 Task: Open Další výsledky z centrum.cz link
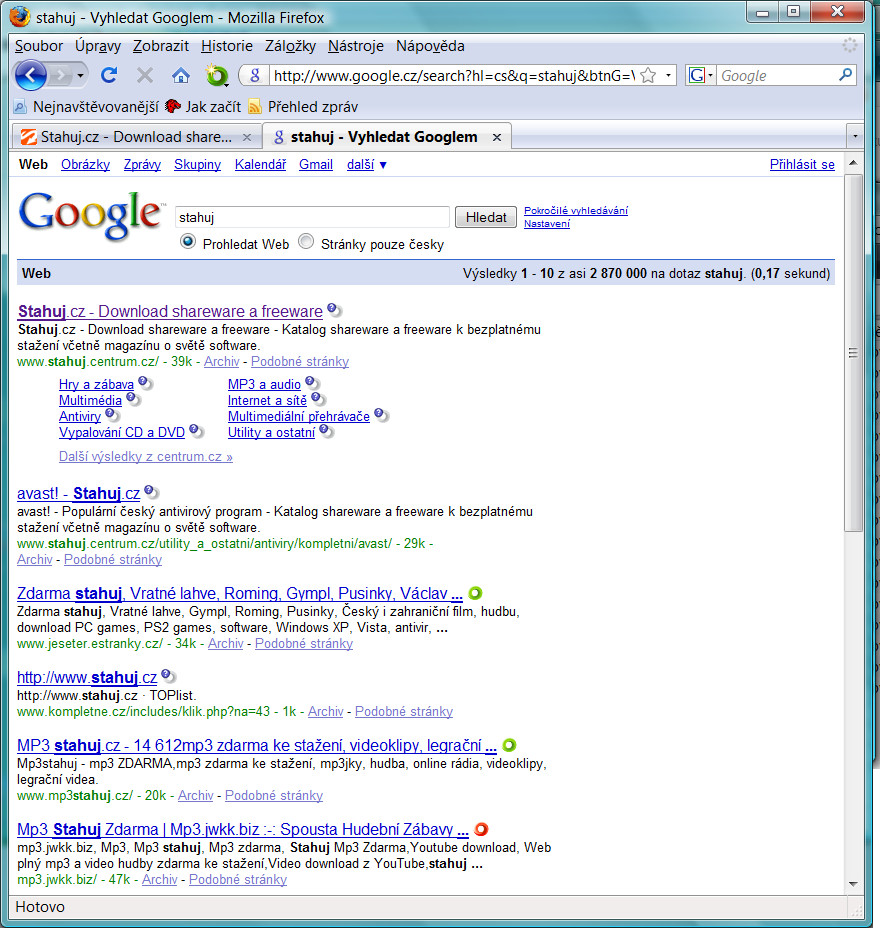pyautogui.click(x=146, y=457)
